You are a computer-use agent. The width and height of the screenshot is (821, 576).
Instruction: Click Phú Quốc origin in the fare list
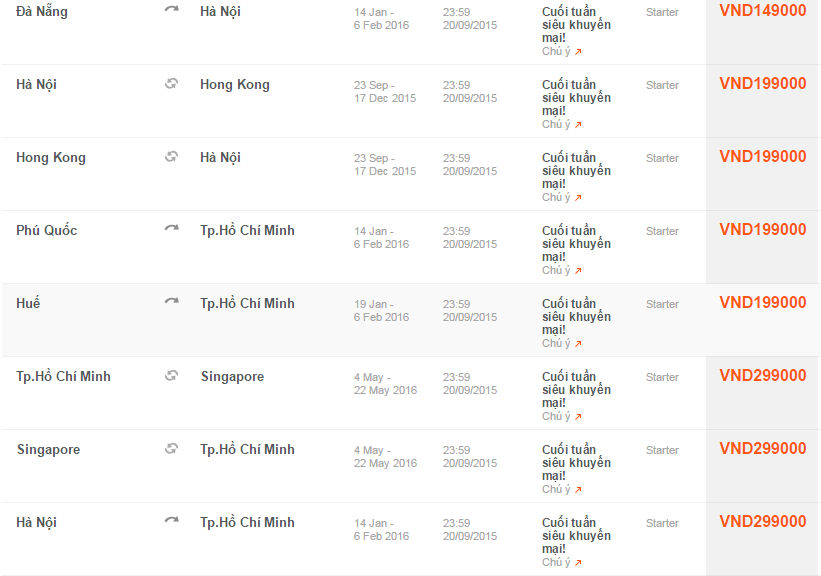(46, 231)
